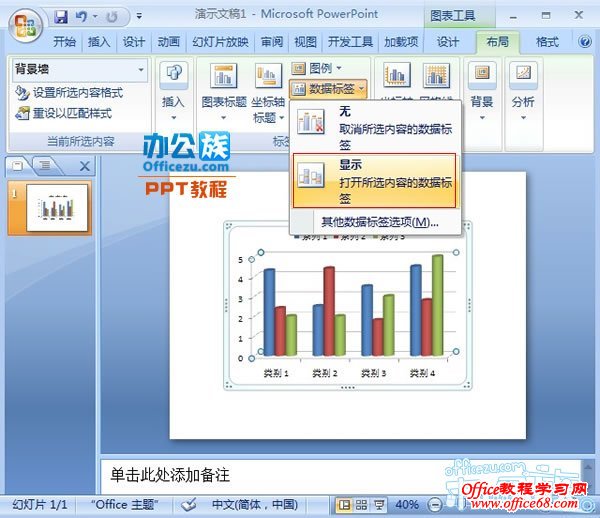Image resolution: width=600 pixels, height=518 pixels.
Task: Click the 坐标轴 icon
Action: click(x=396, y=75)
